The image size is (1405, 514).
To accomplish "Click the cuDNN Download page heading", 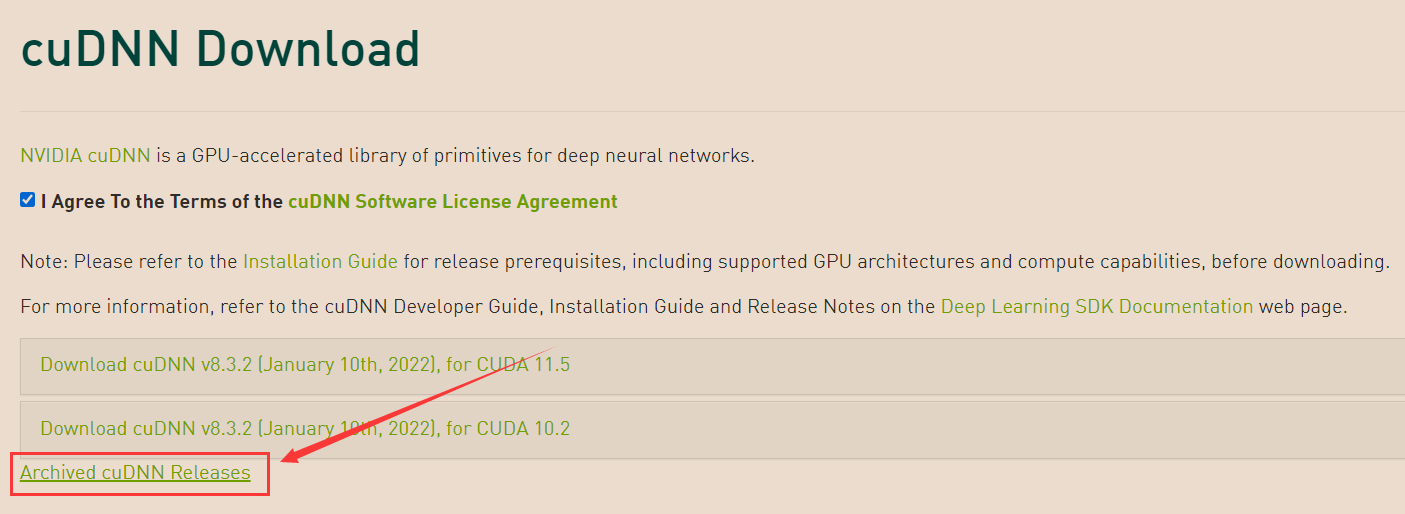I will (x=220, y=49).
